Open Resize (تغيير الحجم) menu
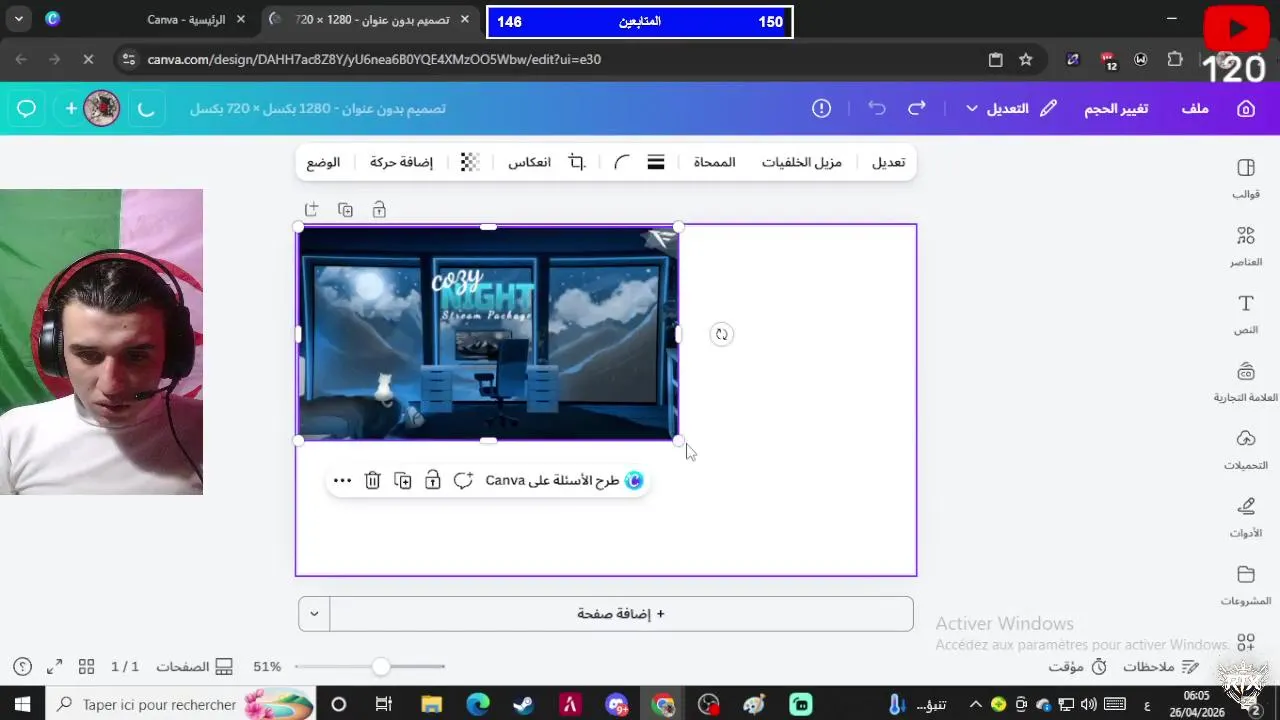 (x=1116, y=108)
